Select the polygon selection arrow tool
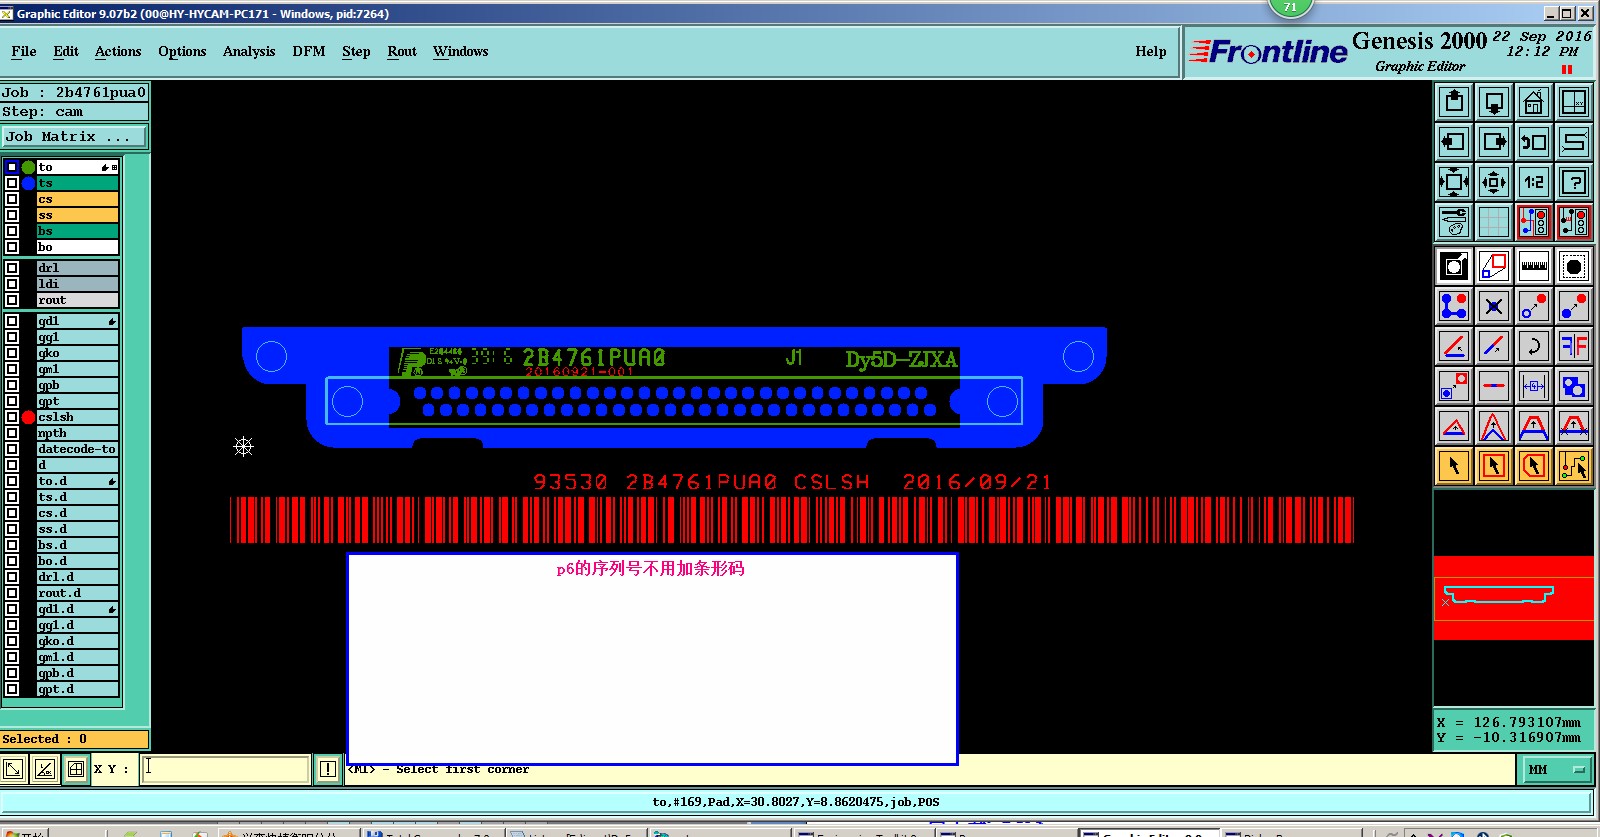Screen dimensions: 1600x837 click(1534, 466)
